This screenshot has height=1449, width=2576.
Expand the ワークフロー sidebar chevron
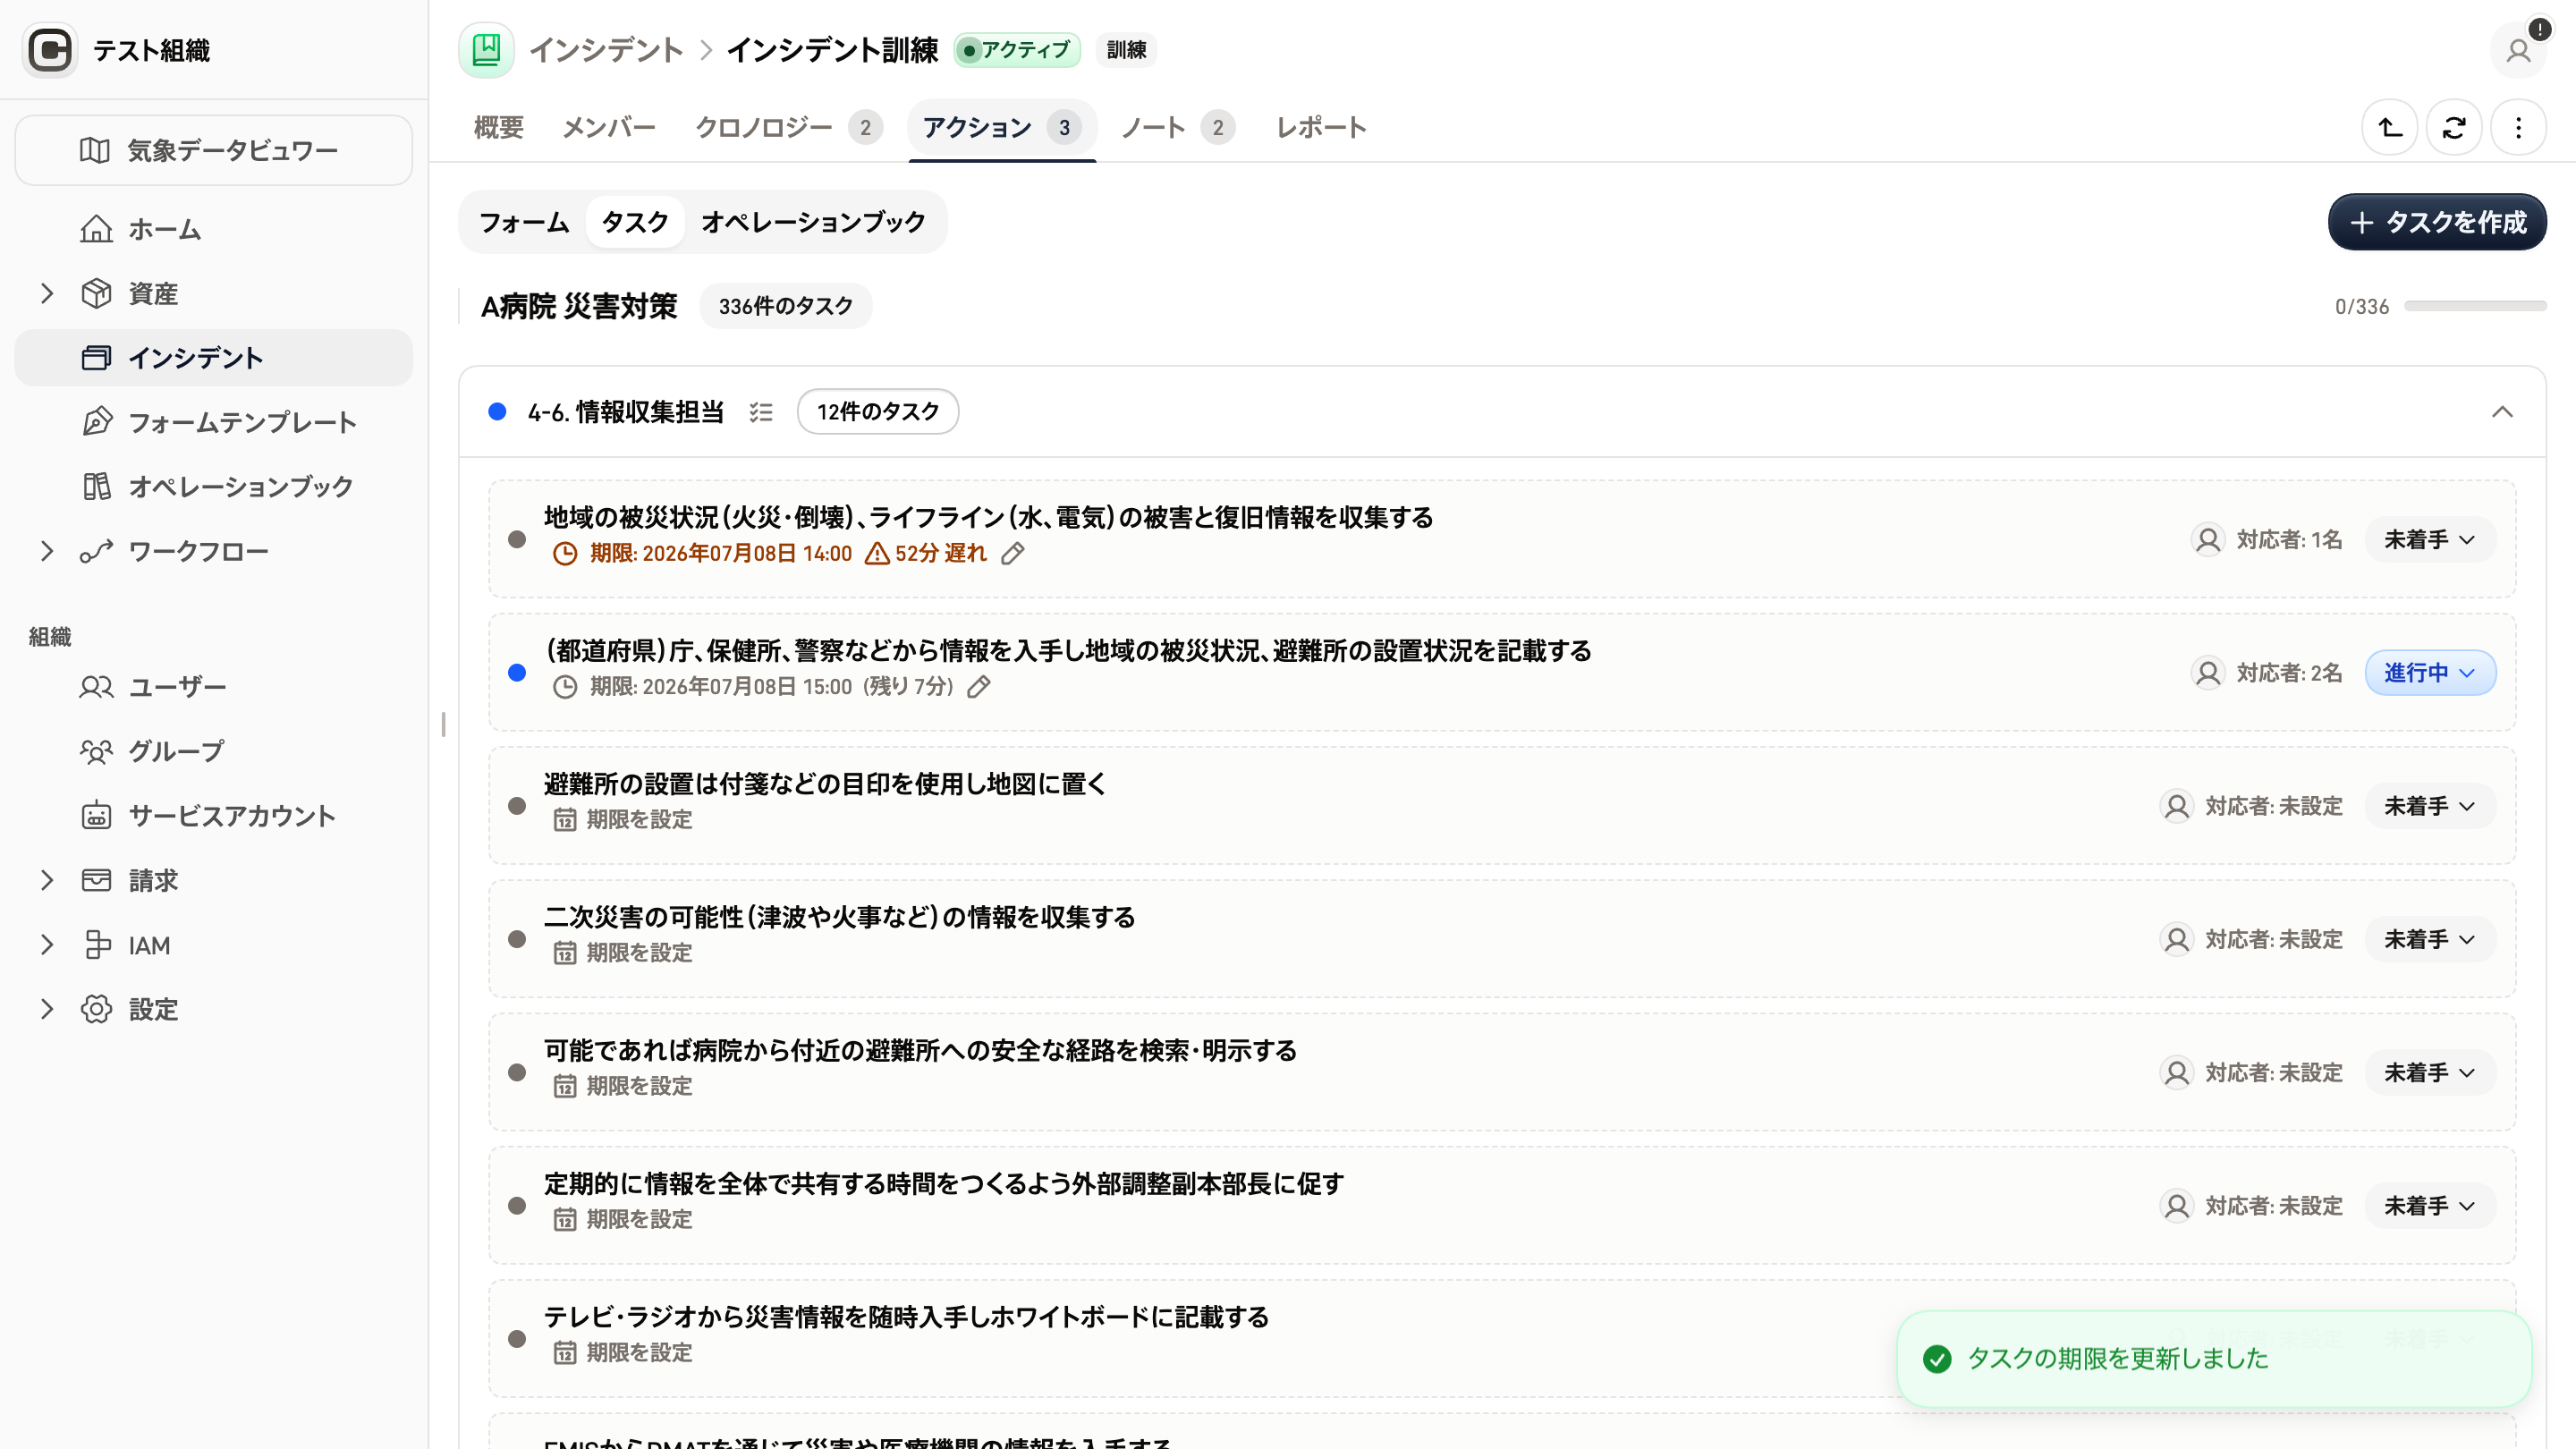click(47, 551)
